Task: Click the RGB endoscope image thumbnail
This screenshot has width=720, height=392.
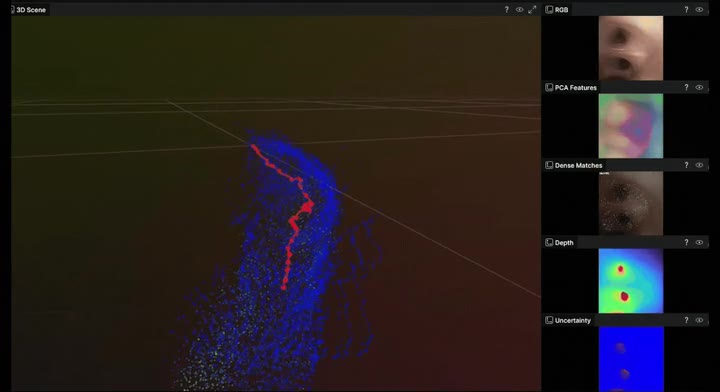Action: pos(631,48)
